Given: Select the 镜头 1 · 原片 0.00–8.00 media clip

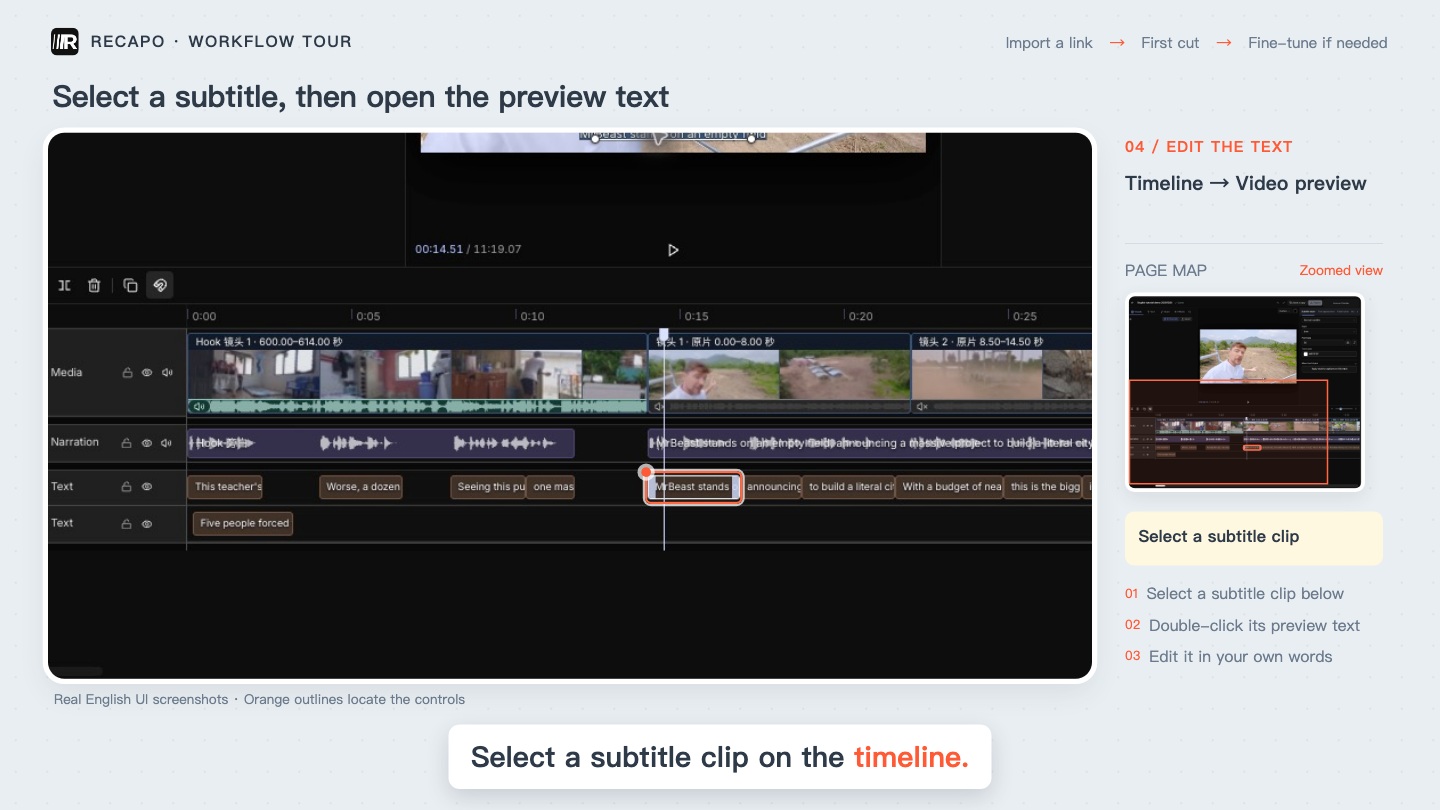Looking at the screenshot, I should 780,373.
